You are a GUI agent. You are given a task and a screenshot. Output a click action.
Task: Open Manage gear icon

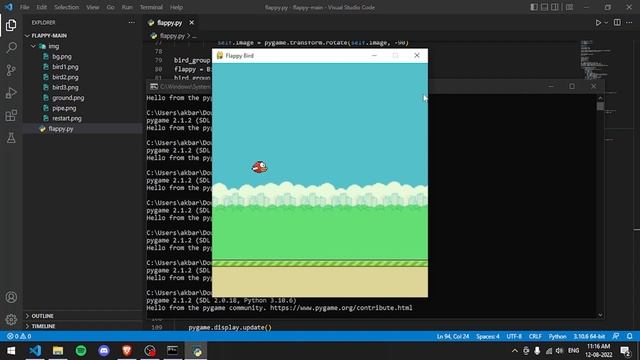(11, 319)
